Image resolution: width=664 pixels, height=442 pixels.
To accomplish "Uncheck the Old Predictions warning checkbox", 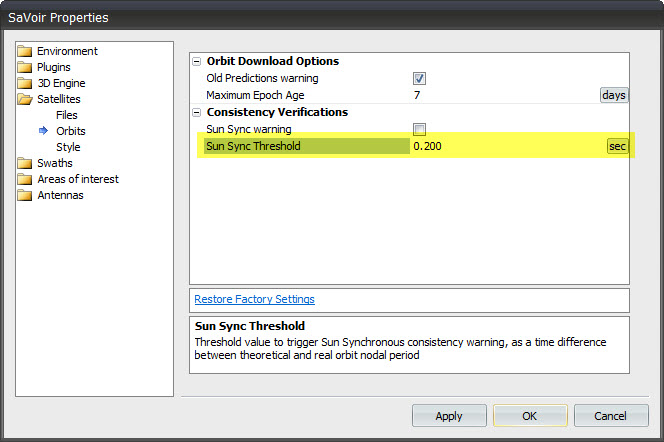I will coord(420,79).
